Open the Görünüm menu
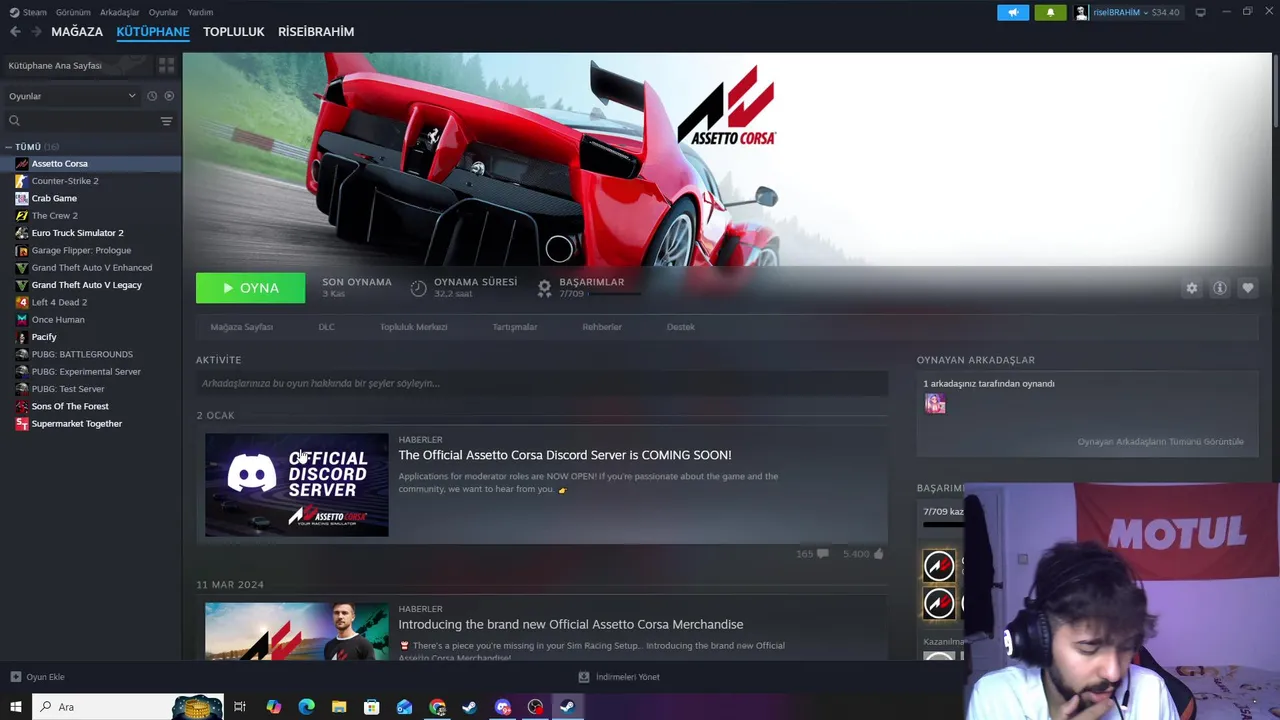 click(x=73, y=12)
